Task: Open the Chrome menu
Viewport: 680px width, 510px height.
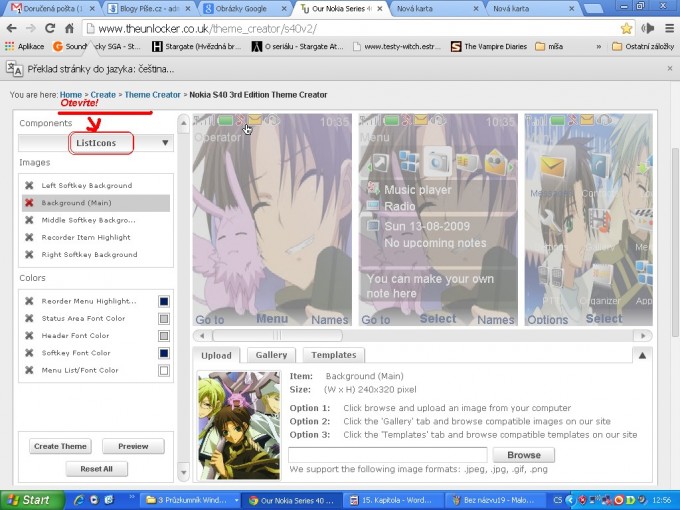Action: tap(669, 29)
